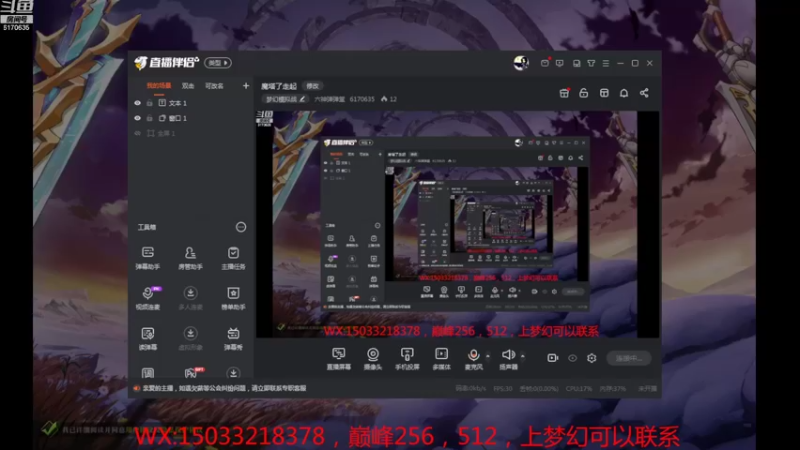Open the 房管助手 room manager tool
This screenshot has height=450, width=800.
click(190, 258)
